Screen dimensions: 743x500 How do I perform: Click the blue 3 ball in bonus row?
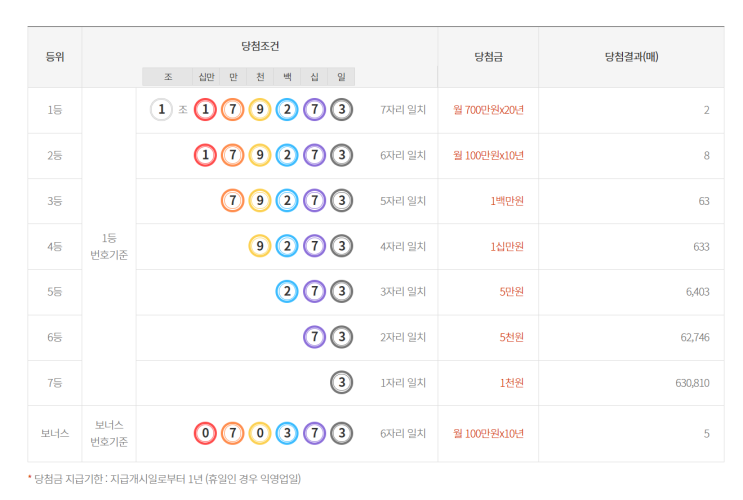point(287,433)
